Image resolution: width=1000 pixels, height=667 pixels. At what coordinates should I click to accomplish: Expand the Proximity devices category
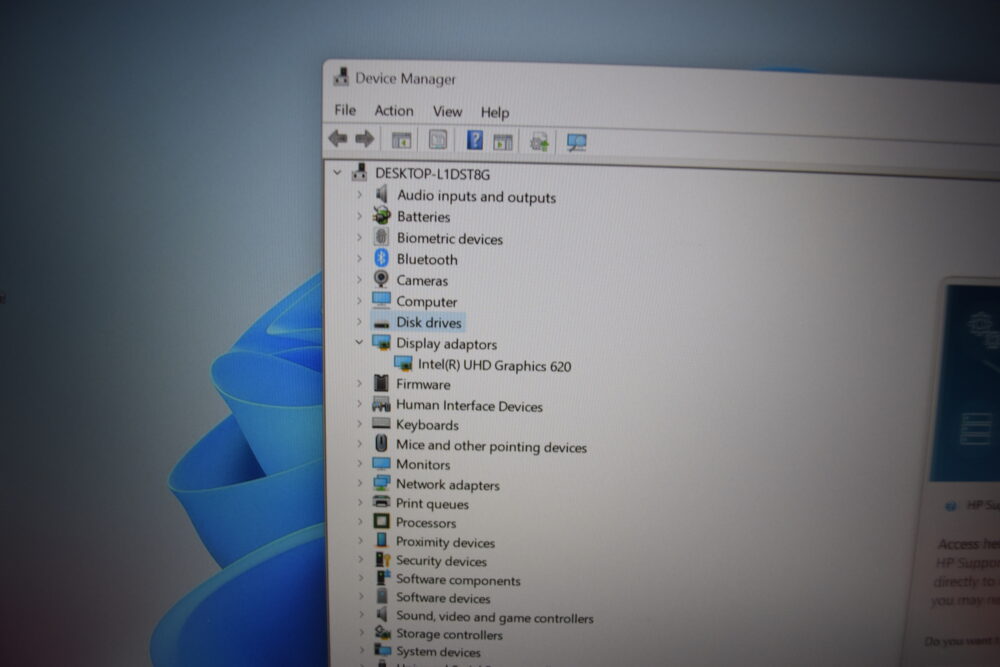click(360, 540)
